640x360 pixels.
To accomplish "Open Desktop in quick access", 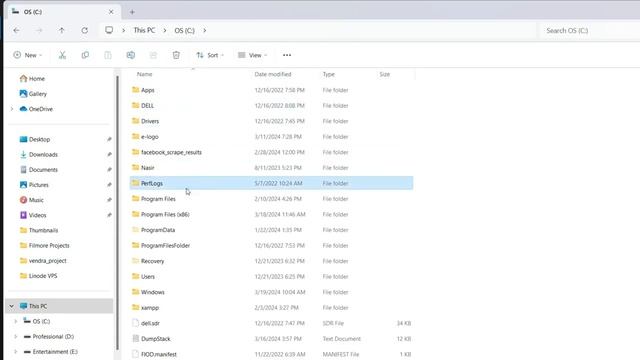I will coord(35,140).
